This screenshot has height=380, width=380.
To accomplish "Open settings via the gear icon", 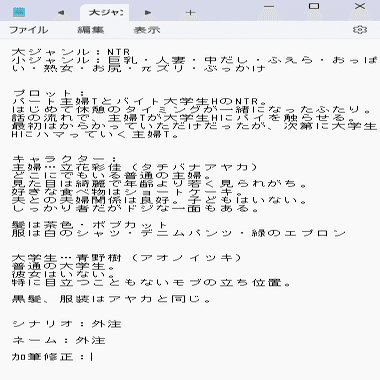I will coord(360,30).
